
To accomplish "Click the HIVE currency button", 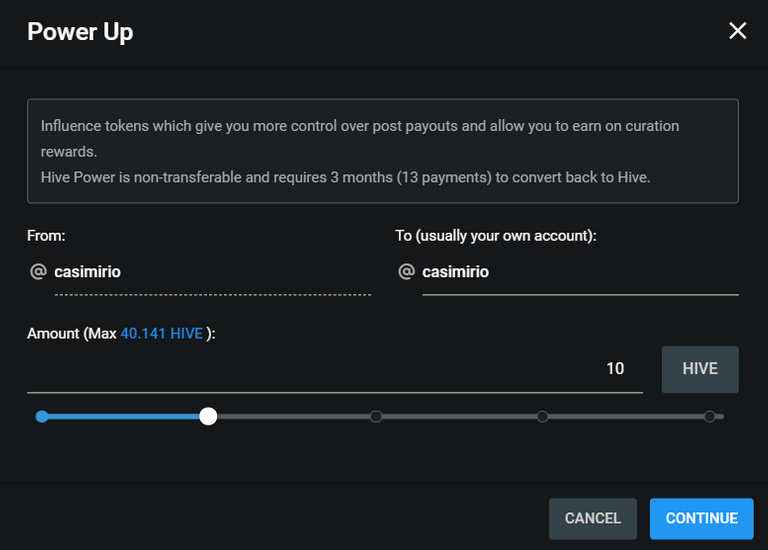I will pyautogui.click(x=700, y=369).
